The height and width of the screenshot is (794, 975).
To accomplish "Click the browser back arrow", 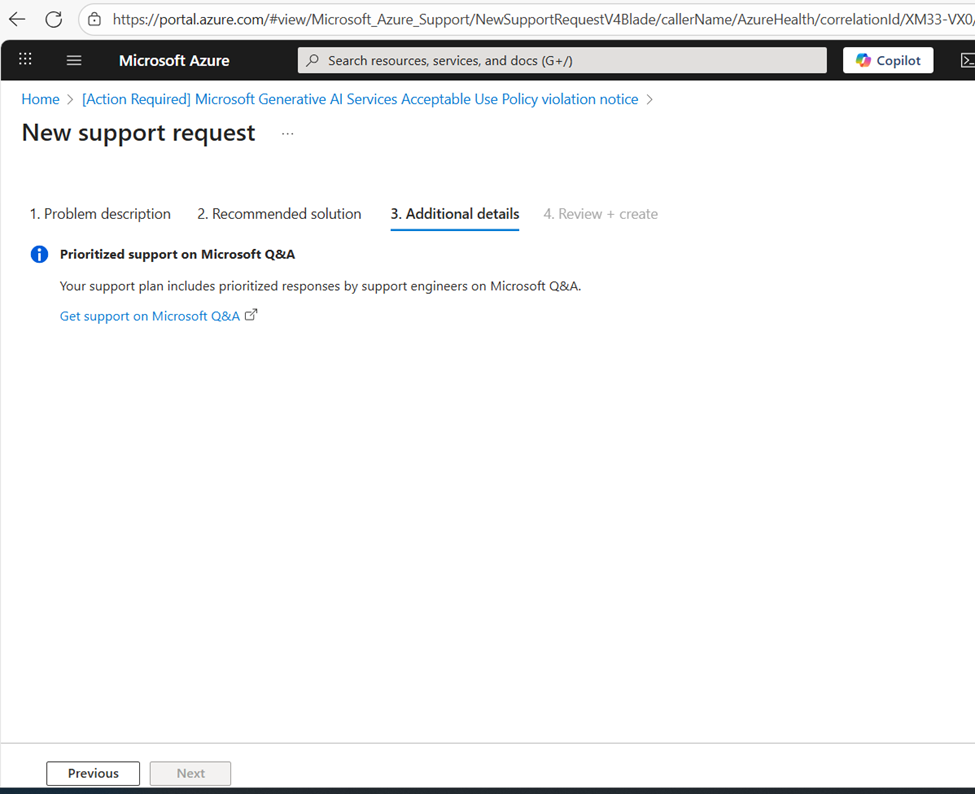I will (17, 19).
